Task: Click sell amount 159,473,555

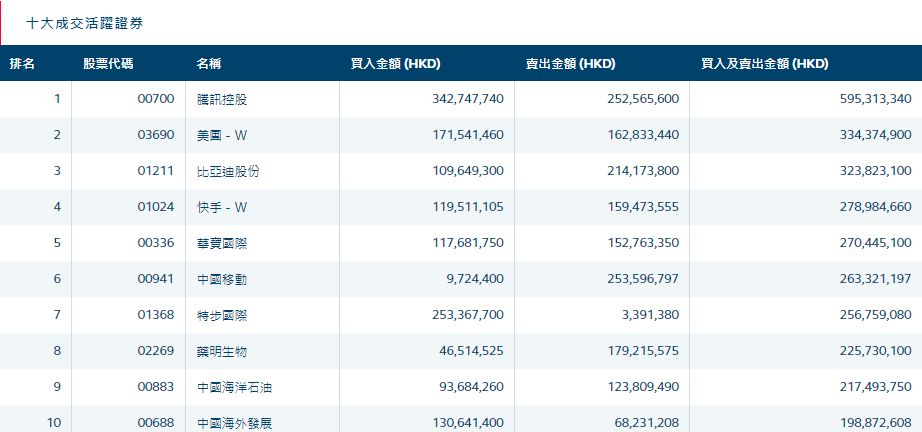Action: 643,207
